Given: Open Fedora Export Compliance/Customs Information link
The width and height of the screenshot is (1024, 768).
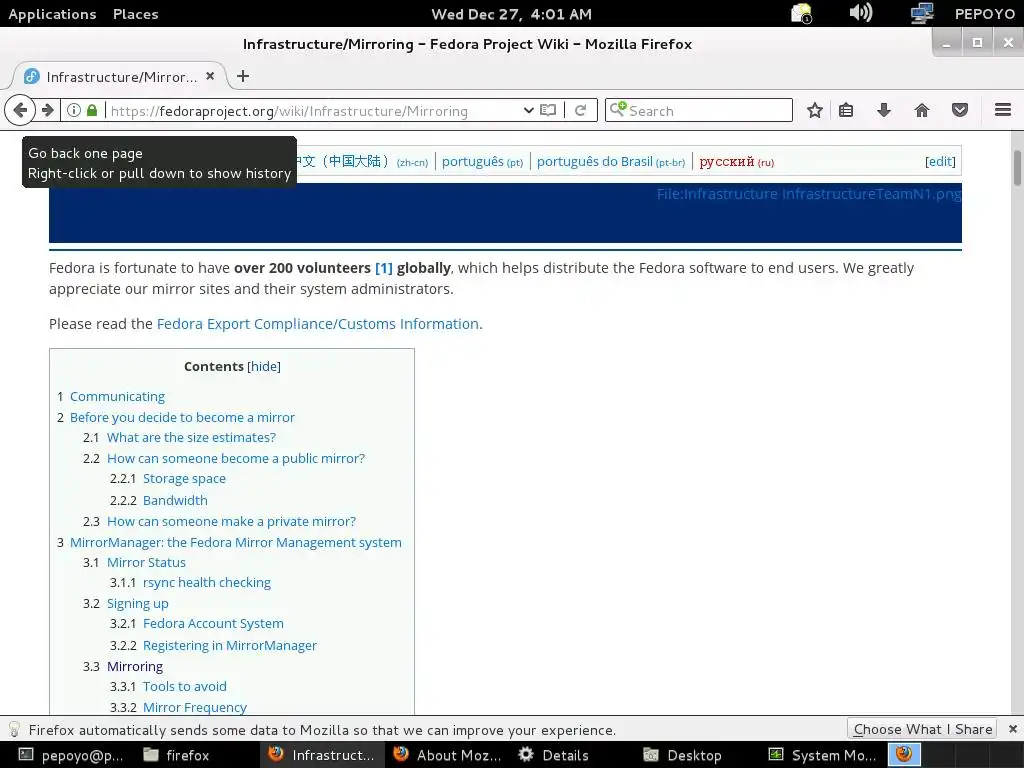Looking at the screenshot, I should click(x=317, y=324).
